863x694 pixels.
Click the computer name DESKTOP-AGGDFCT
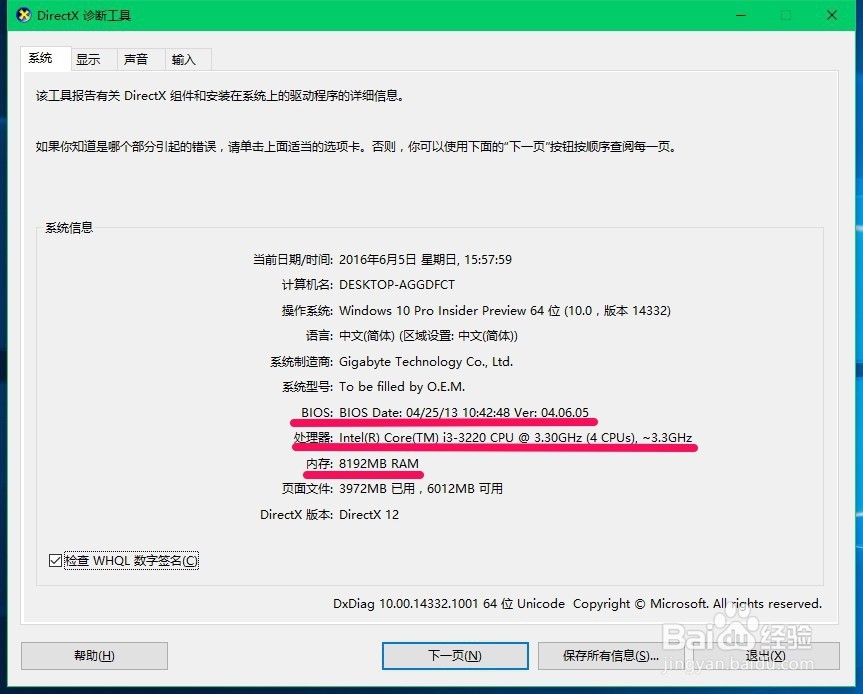pos(397,285)
